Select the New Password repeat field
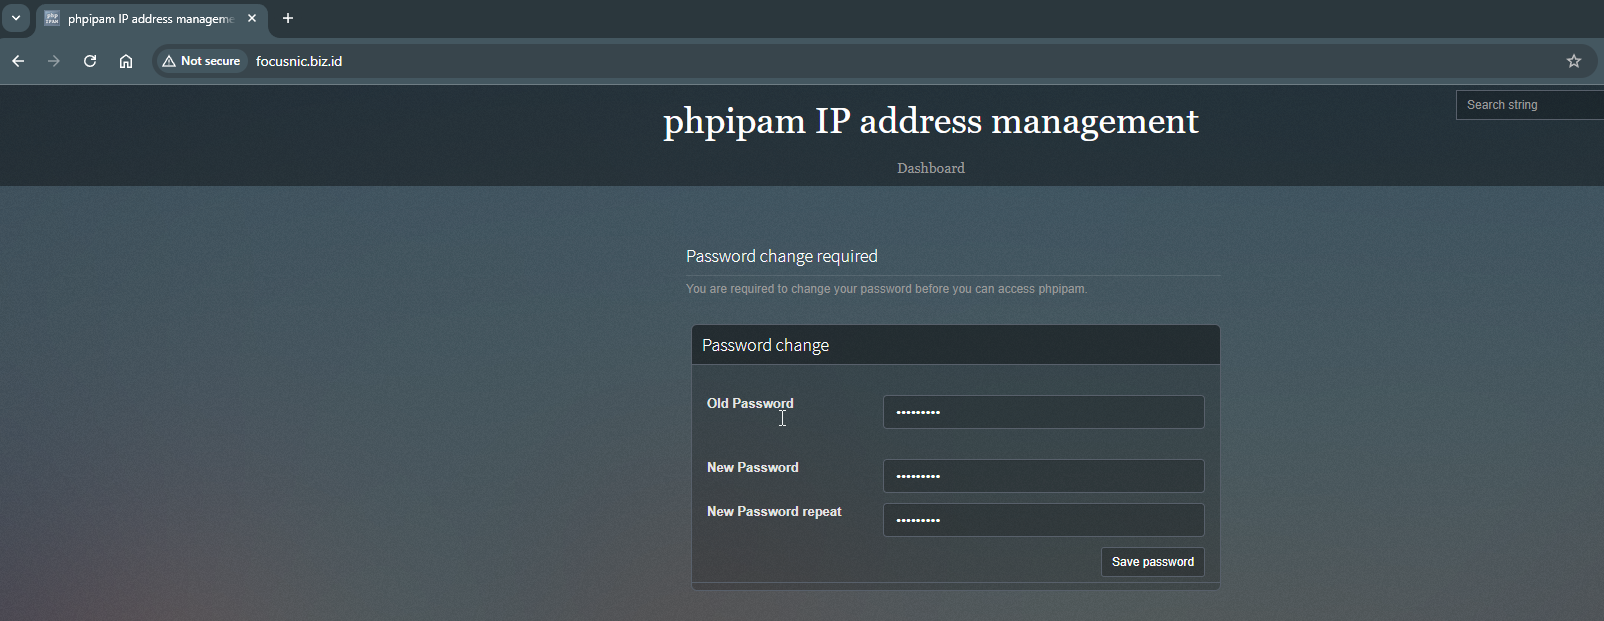The image size is (1604, 621). click(1043, 520)
